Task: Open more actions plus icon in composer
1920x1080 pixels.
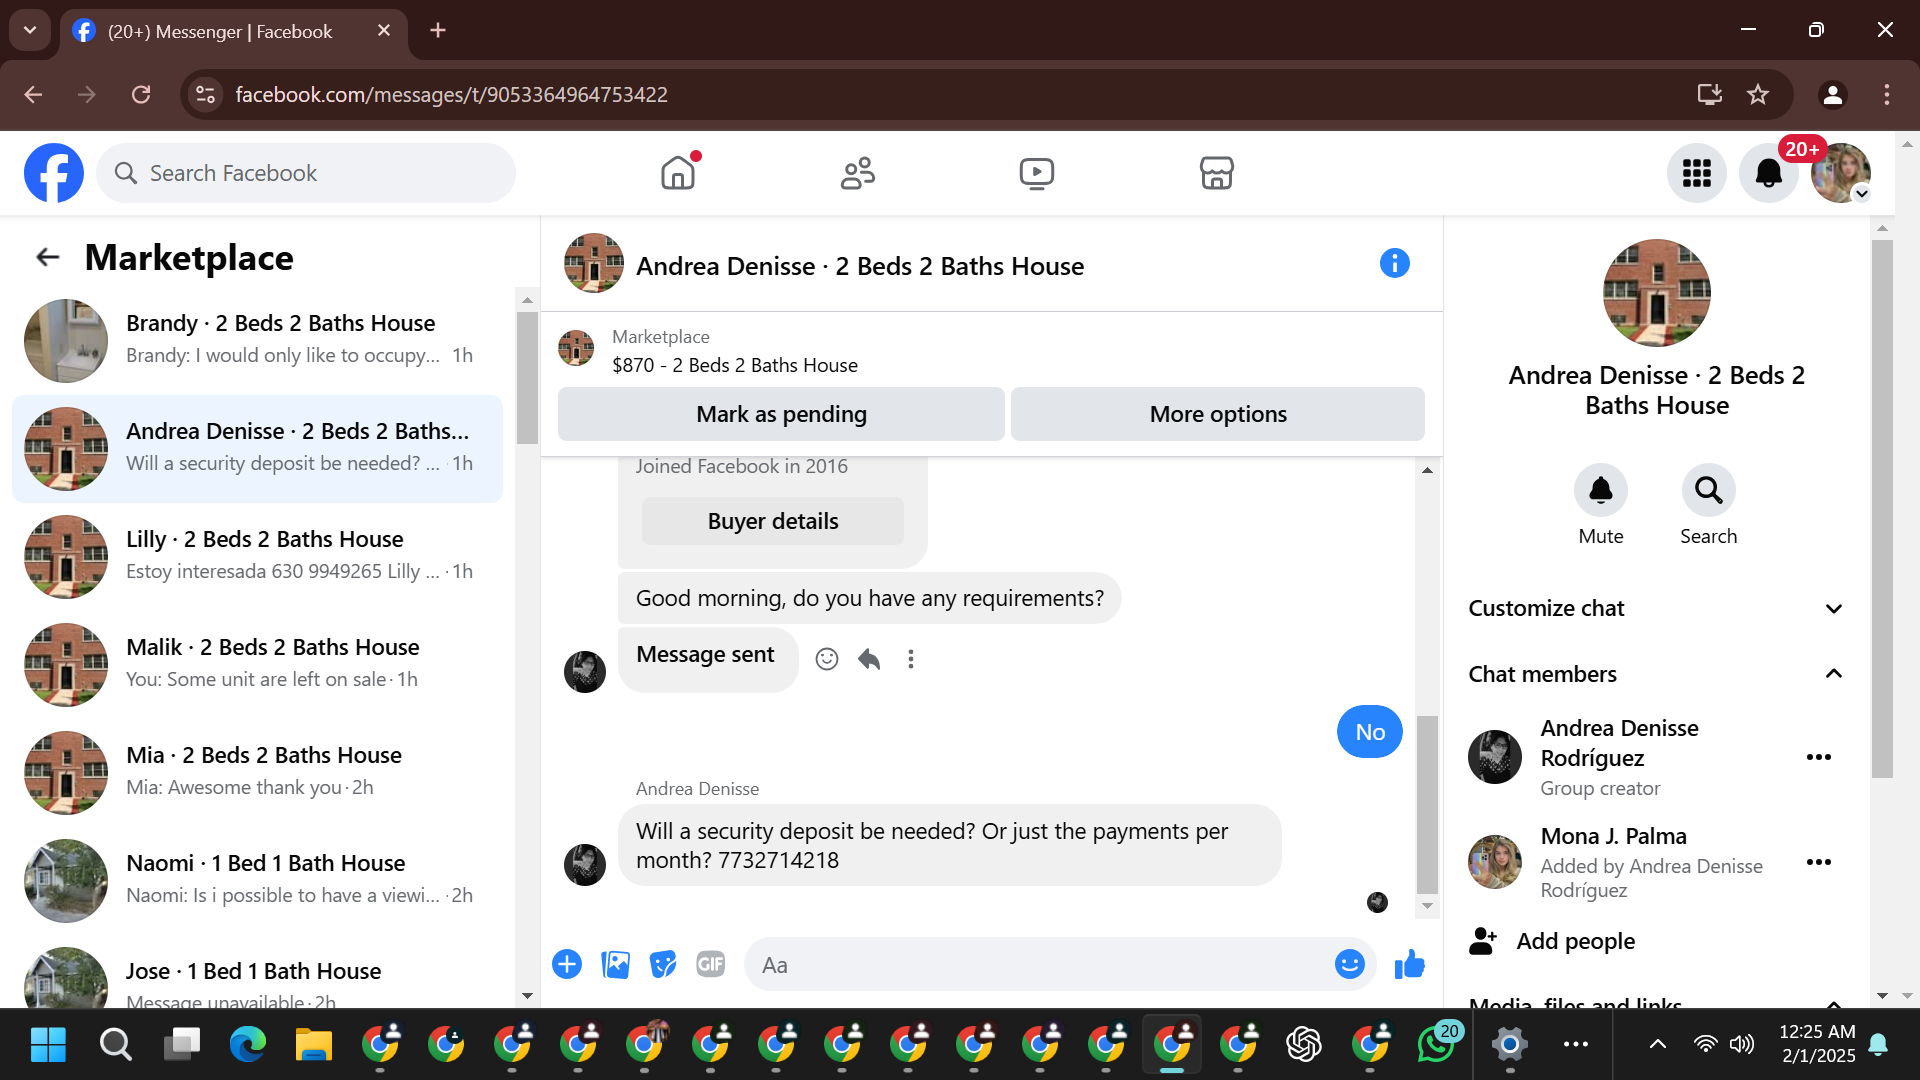Action: 567,964
